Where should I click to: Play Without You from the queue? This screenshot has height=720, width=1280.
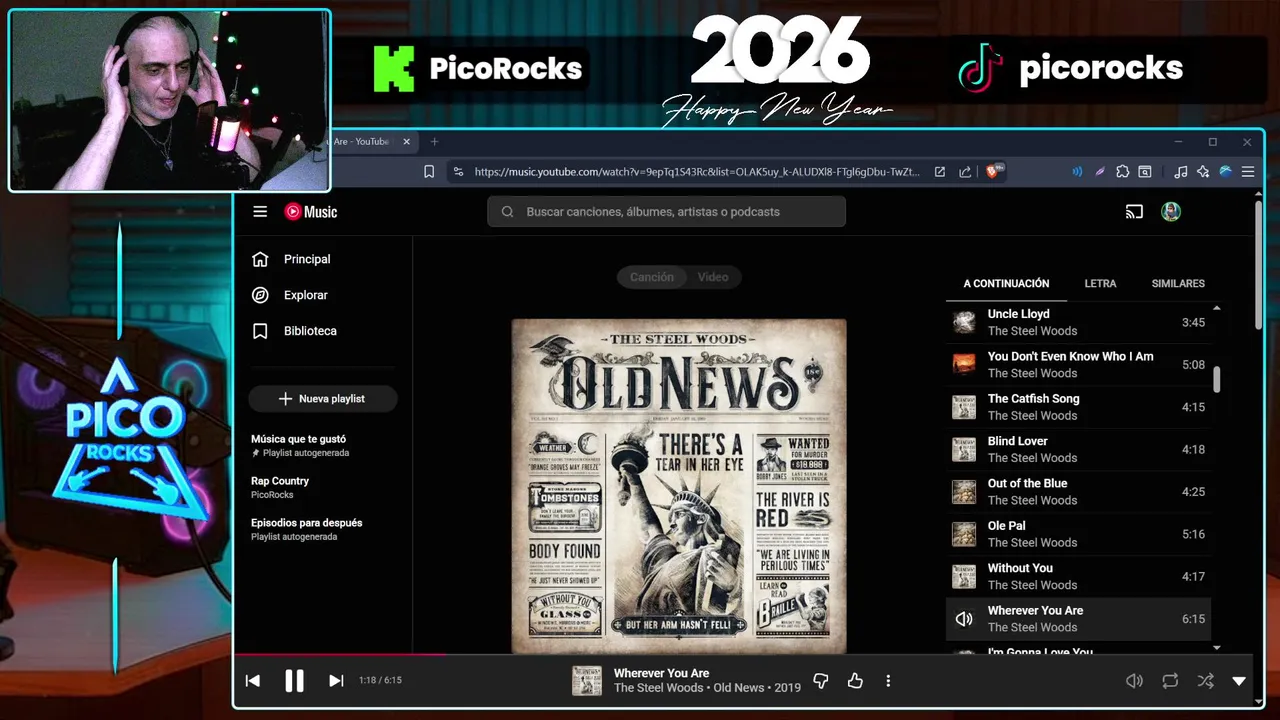tap(1078, 576)
